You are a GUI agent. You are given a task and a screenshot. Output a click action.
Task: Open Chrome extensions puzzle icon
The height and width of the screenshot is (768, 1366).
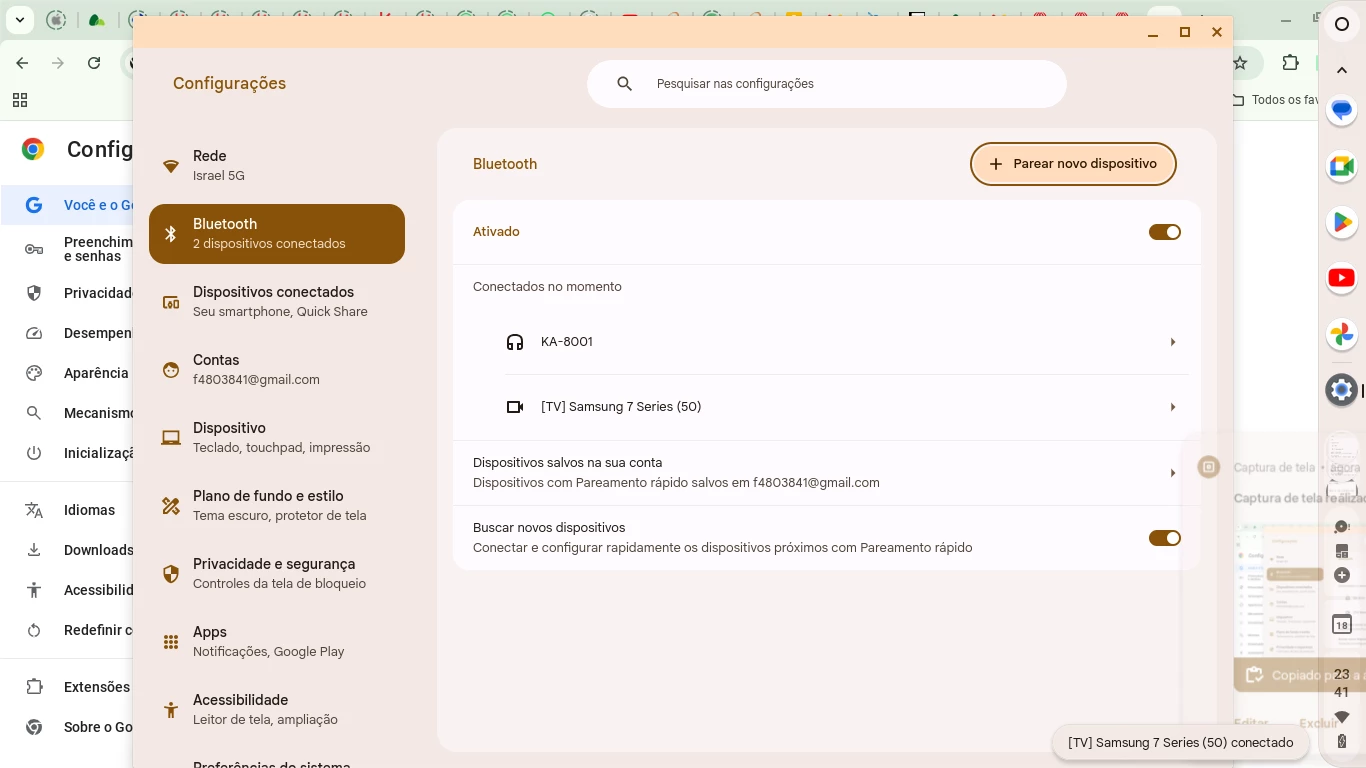(1290, 63)
